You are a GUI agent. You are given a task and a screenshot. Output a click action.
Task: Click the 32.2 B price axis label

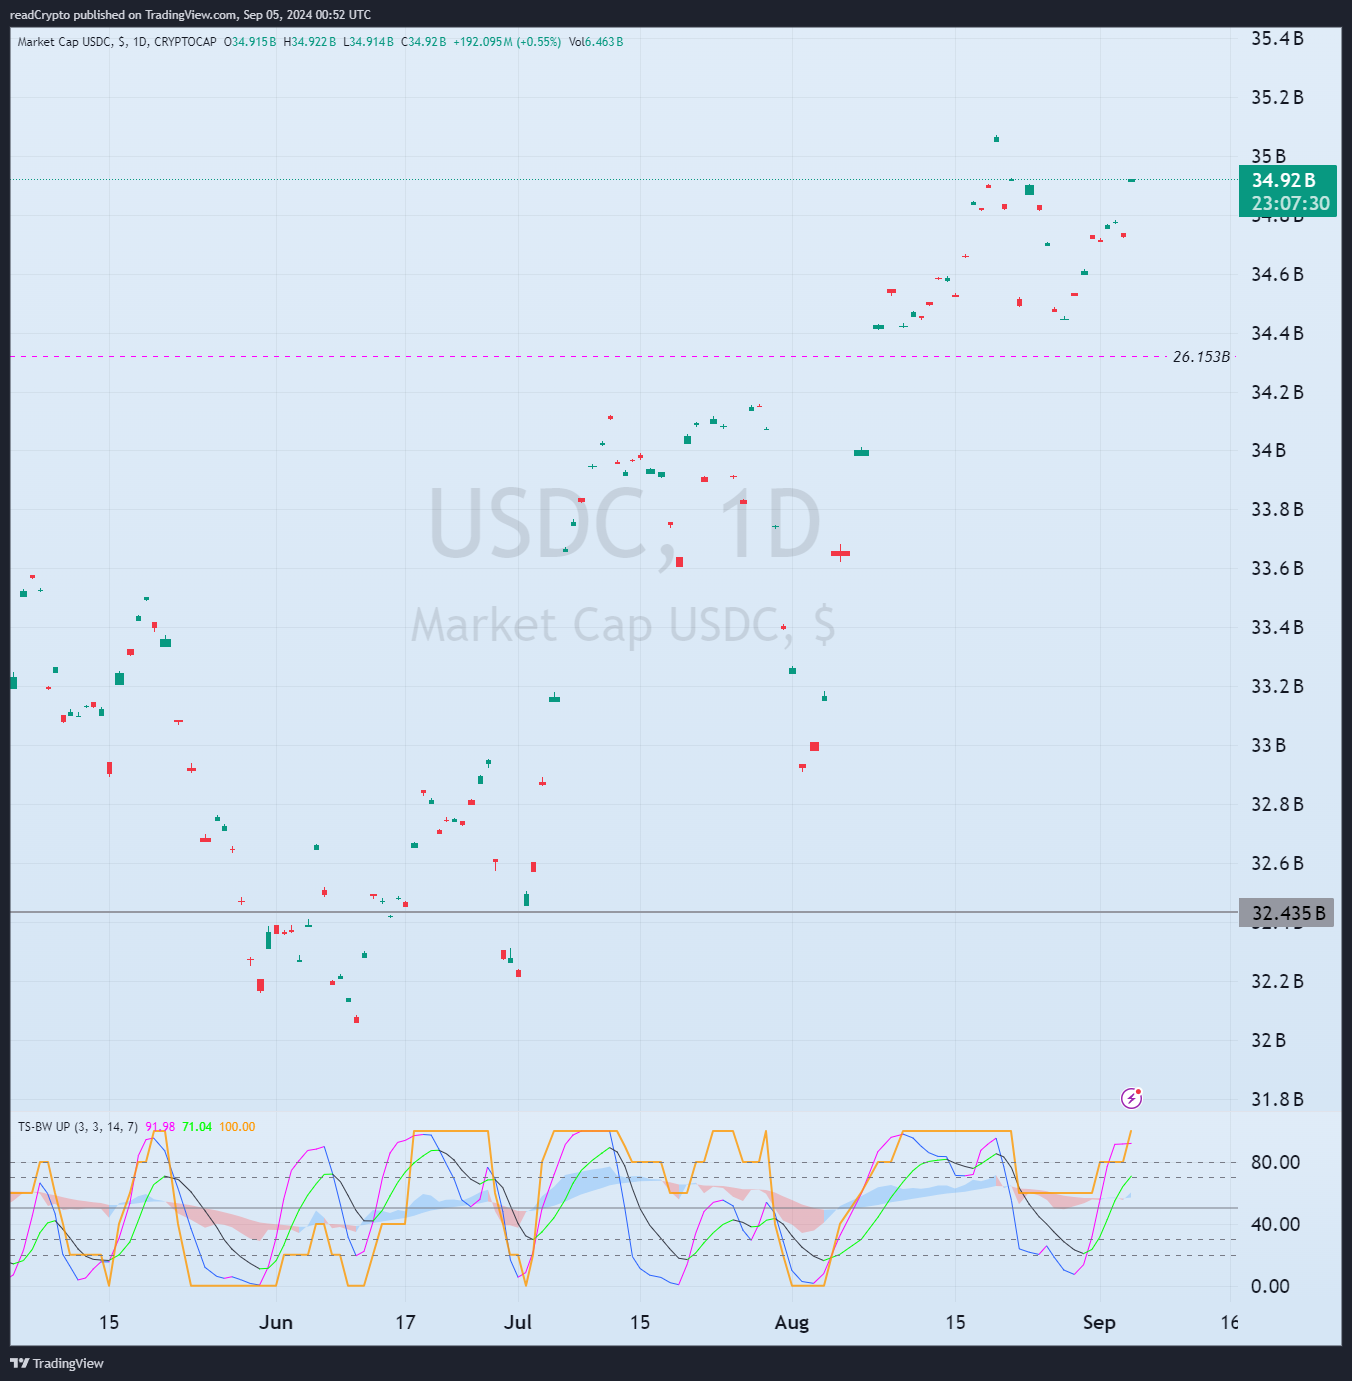1277,982
